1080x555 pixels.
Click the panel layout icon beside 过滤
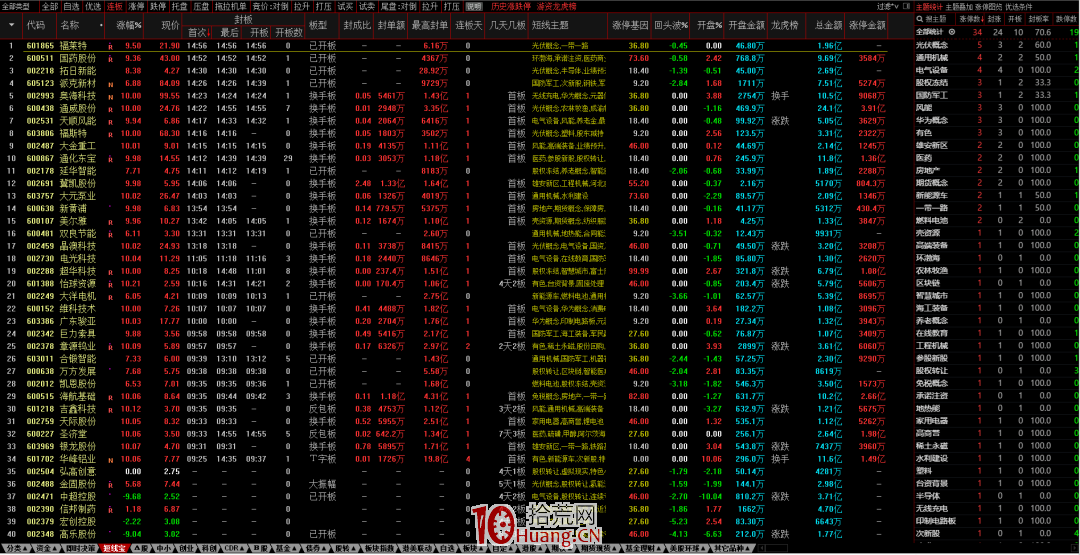(906, 6)
